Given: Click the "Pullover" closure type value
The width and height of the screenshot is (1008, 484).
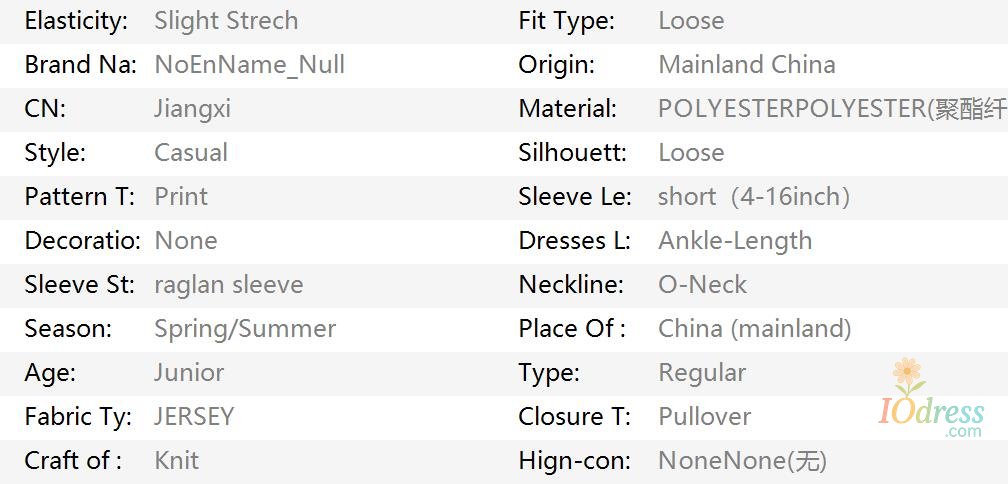Looking at the screenshot, I should (x=704, y=417).
